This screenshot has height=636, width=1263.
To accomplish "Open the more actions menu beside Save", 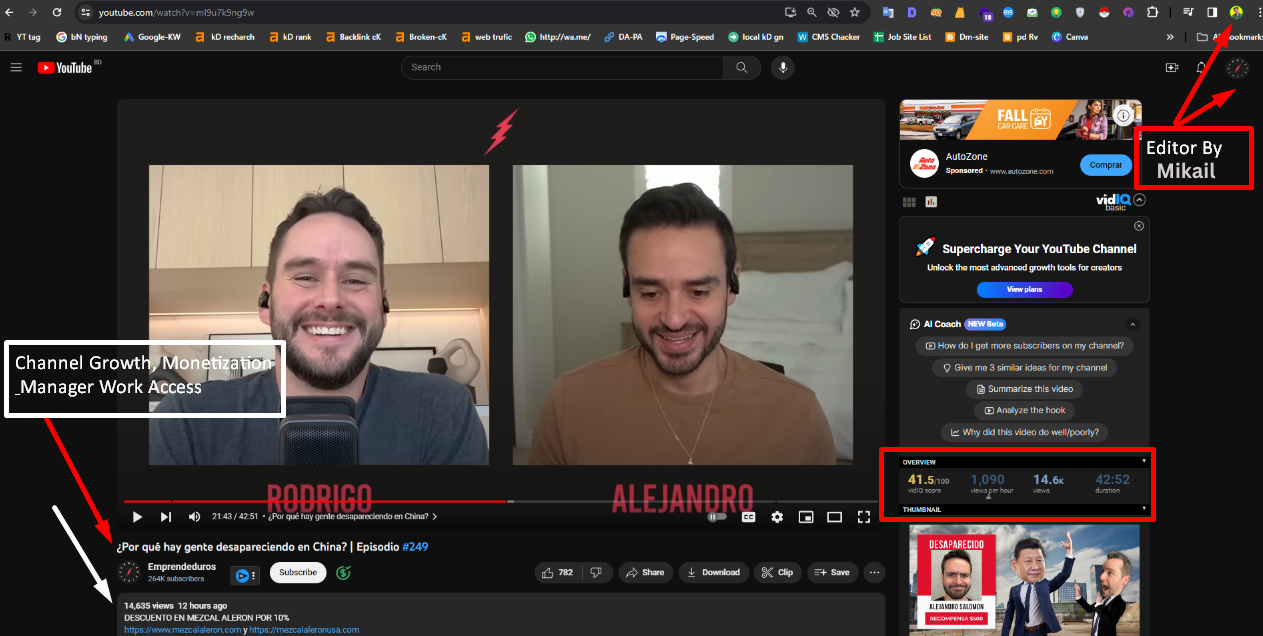I will (x=875, y=572).
